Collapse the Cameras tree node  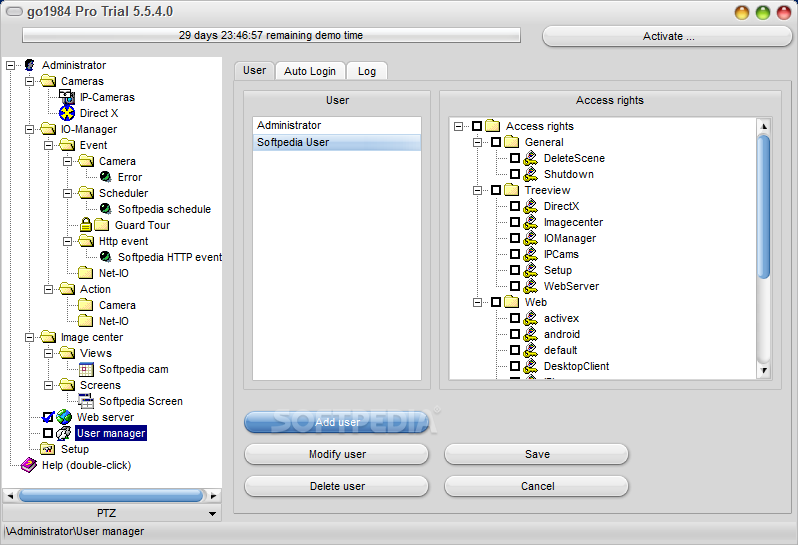(x=30, y=81)
